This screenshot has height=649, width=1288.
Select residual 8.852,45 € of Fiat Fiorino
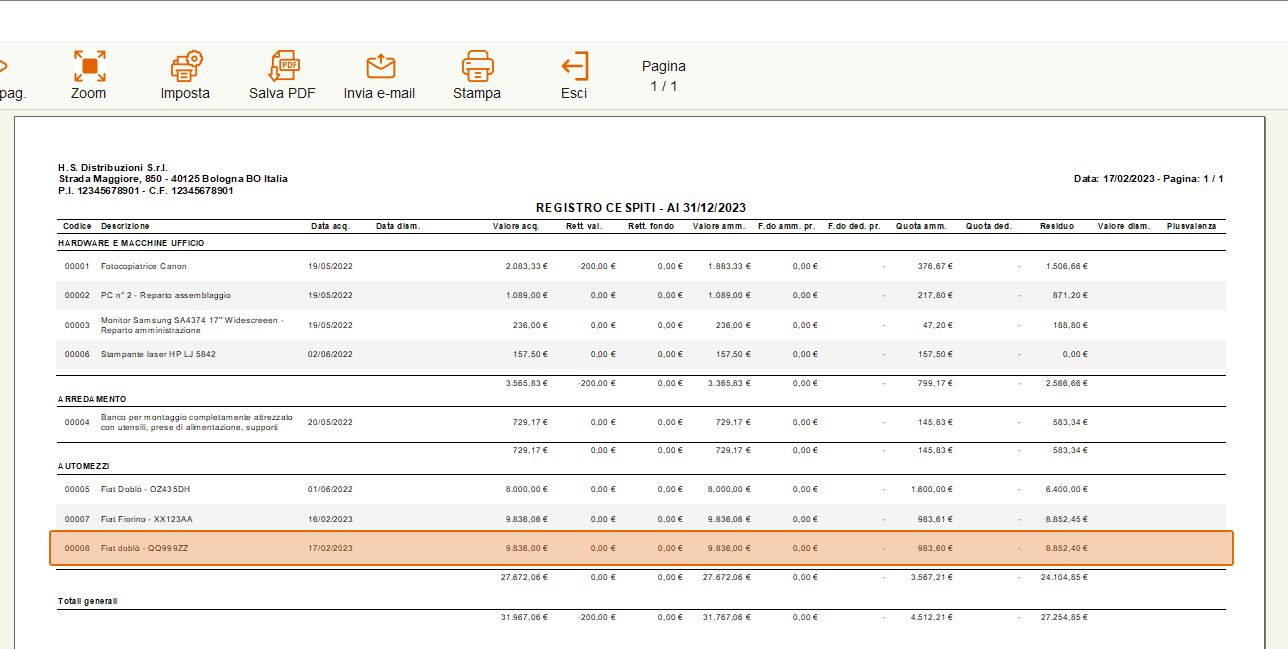pos(1066,519)
